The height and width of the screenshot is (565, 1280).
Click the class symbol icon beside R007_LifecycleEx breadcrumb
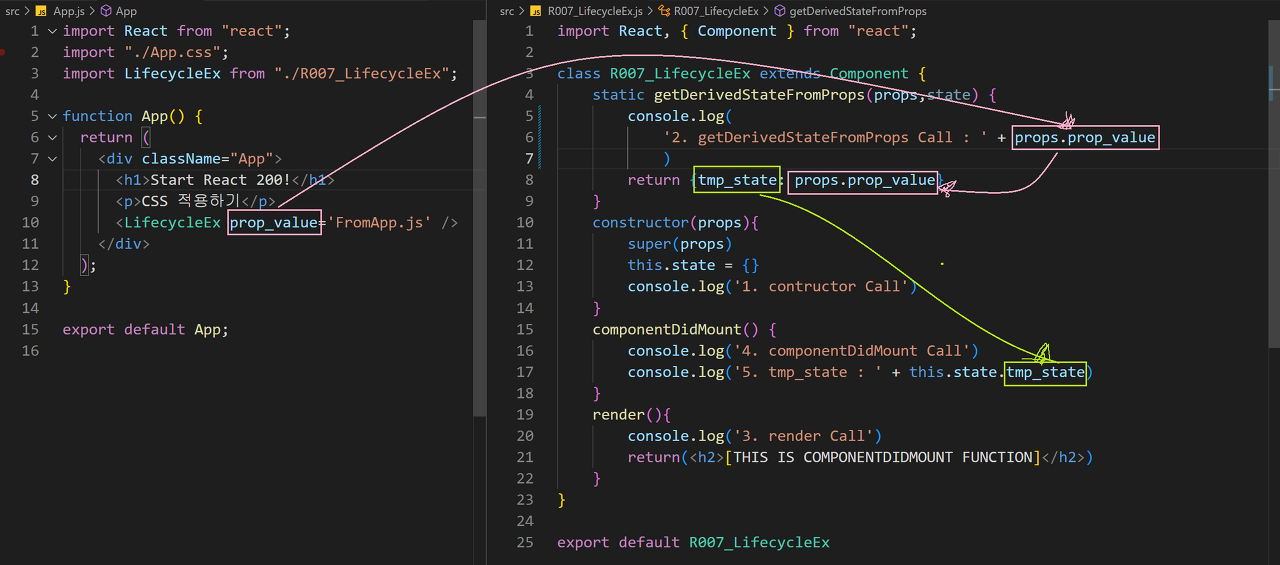(663, 11)
